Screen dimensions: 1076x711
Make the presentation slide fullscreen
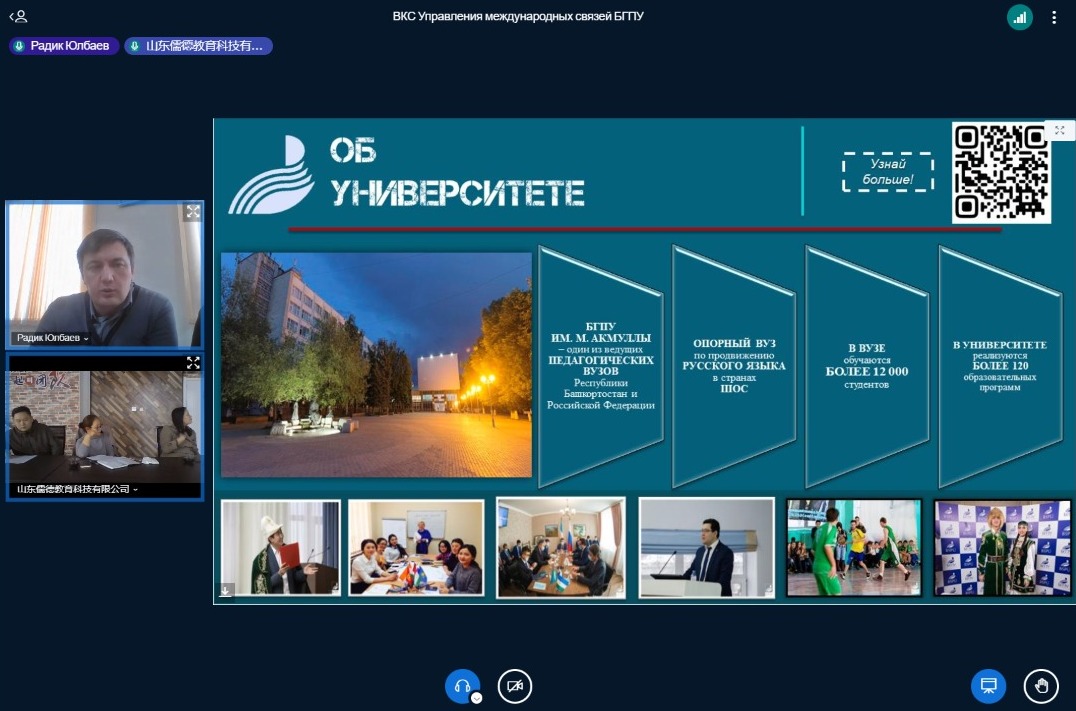point(1059,131)
